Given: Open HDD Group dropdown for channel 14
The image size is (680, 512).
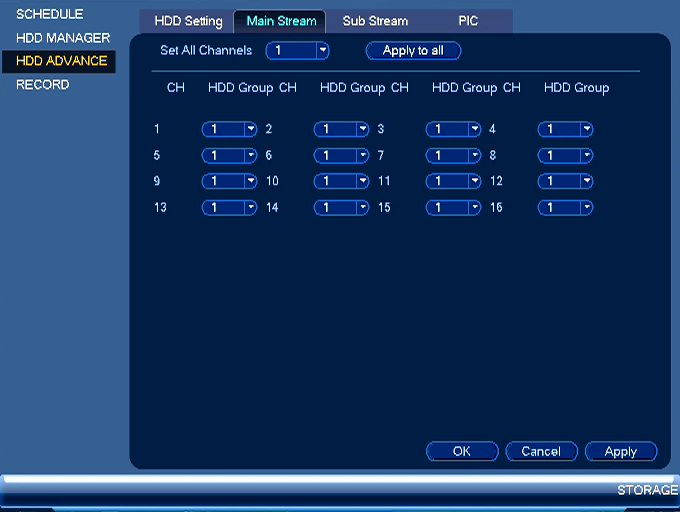Looking at the screenshot, I should (341, 208).
